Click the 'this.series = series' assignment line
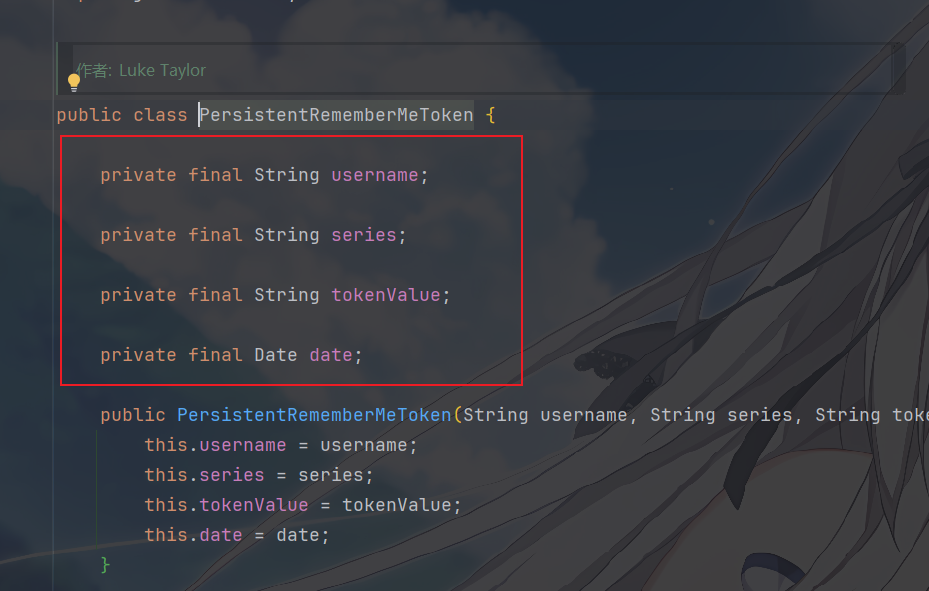 258,475
